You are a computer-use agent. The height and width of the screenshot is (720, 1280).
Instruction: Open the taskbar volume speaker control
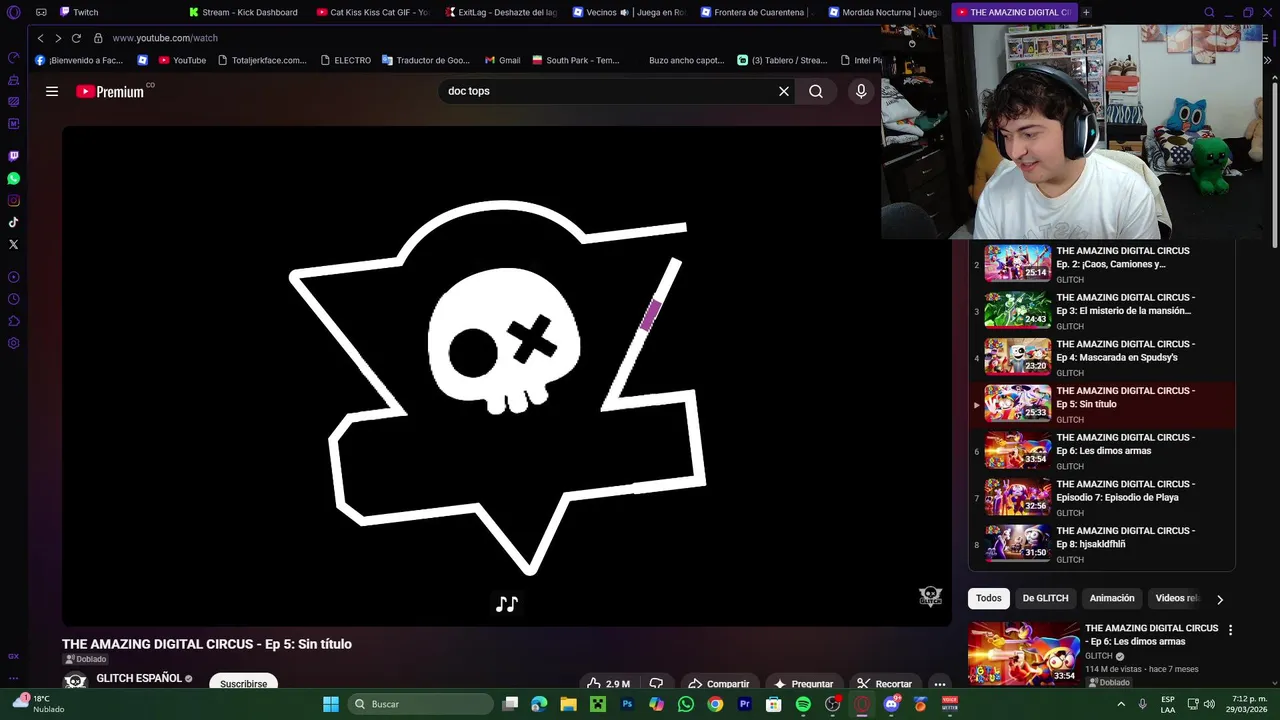coord(1209,703)
